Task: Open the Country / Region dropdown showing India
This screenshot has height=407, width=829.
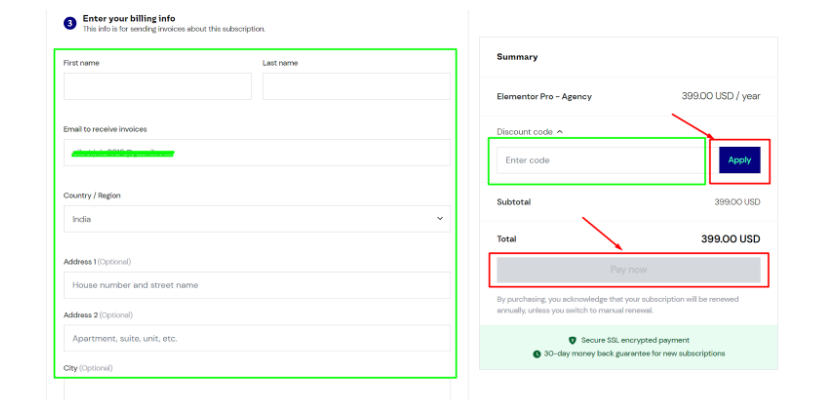Action: tap(257, 219)
